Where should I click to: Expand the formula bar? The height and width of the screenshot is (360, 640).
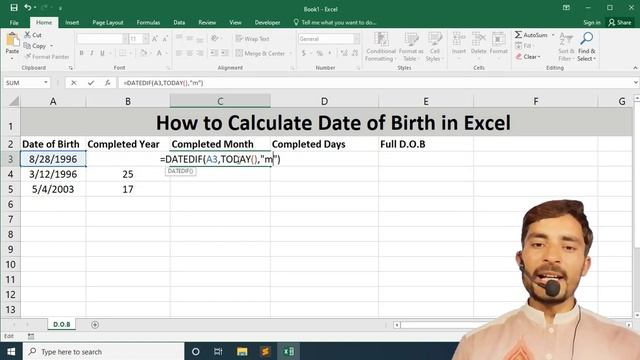click(x=636, y=83)
